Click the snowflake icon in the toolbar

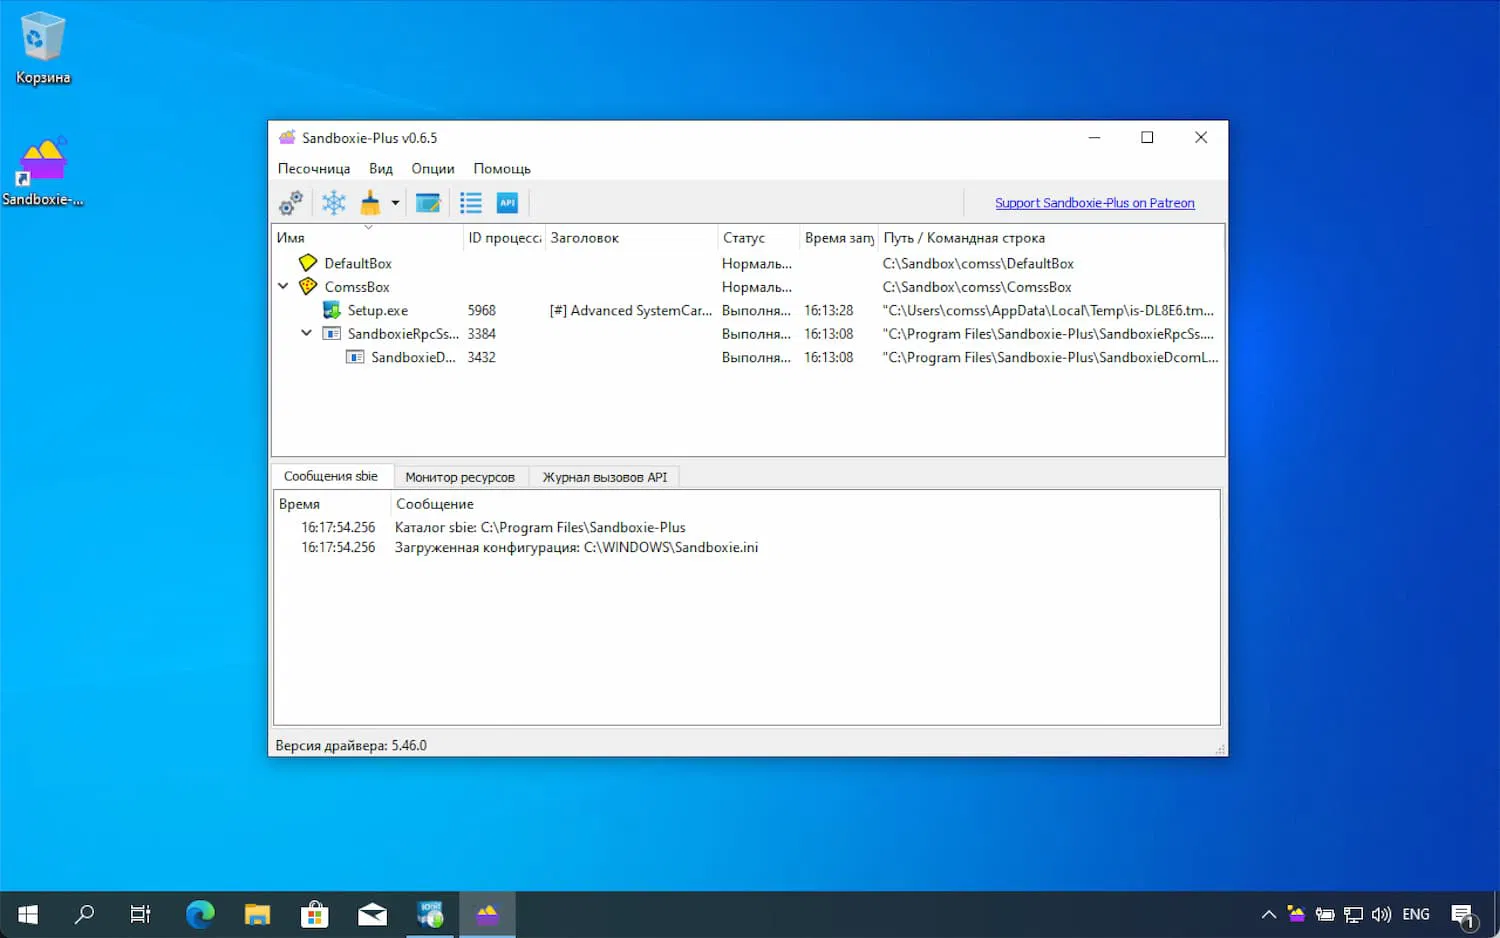pyautogui.click(x=334, y=203)
